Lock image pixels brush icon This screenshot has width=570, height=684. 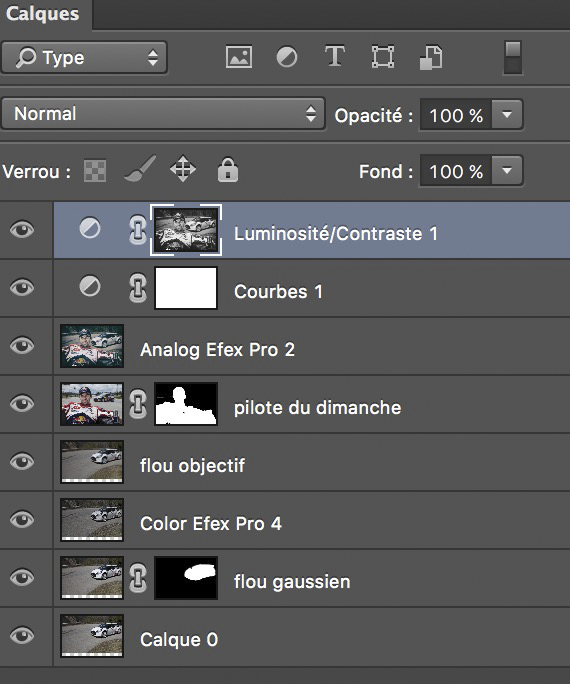pyautogui.click(x=140, y=168)
